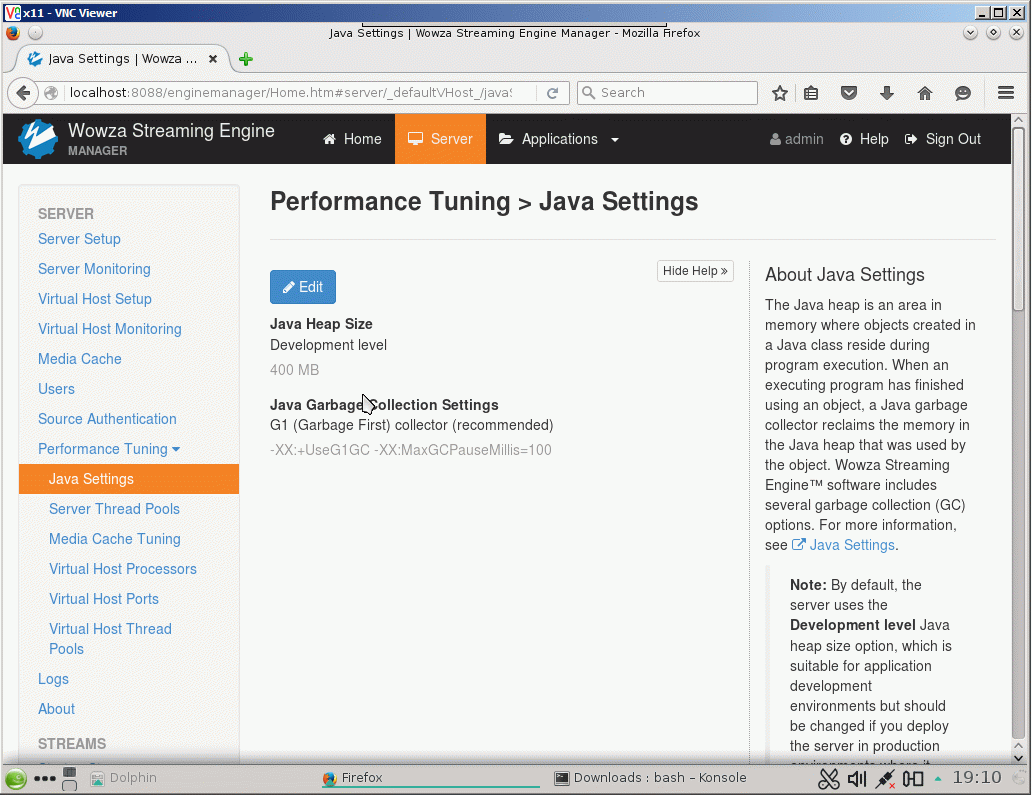The width and height of the screenshot is (1032, 795).
Task: Click the Wowza Streaming Engine logo
Action: [x=40, y=139]
